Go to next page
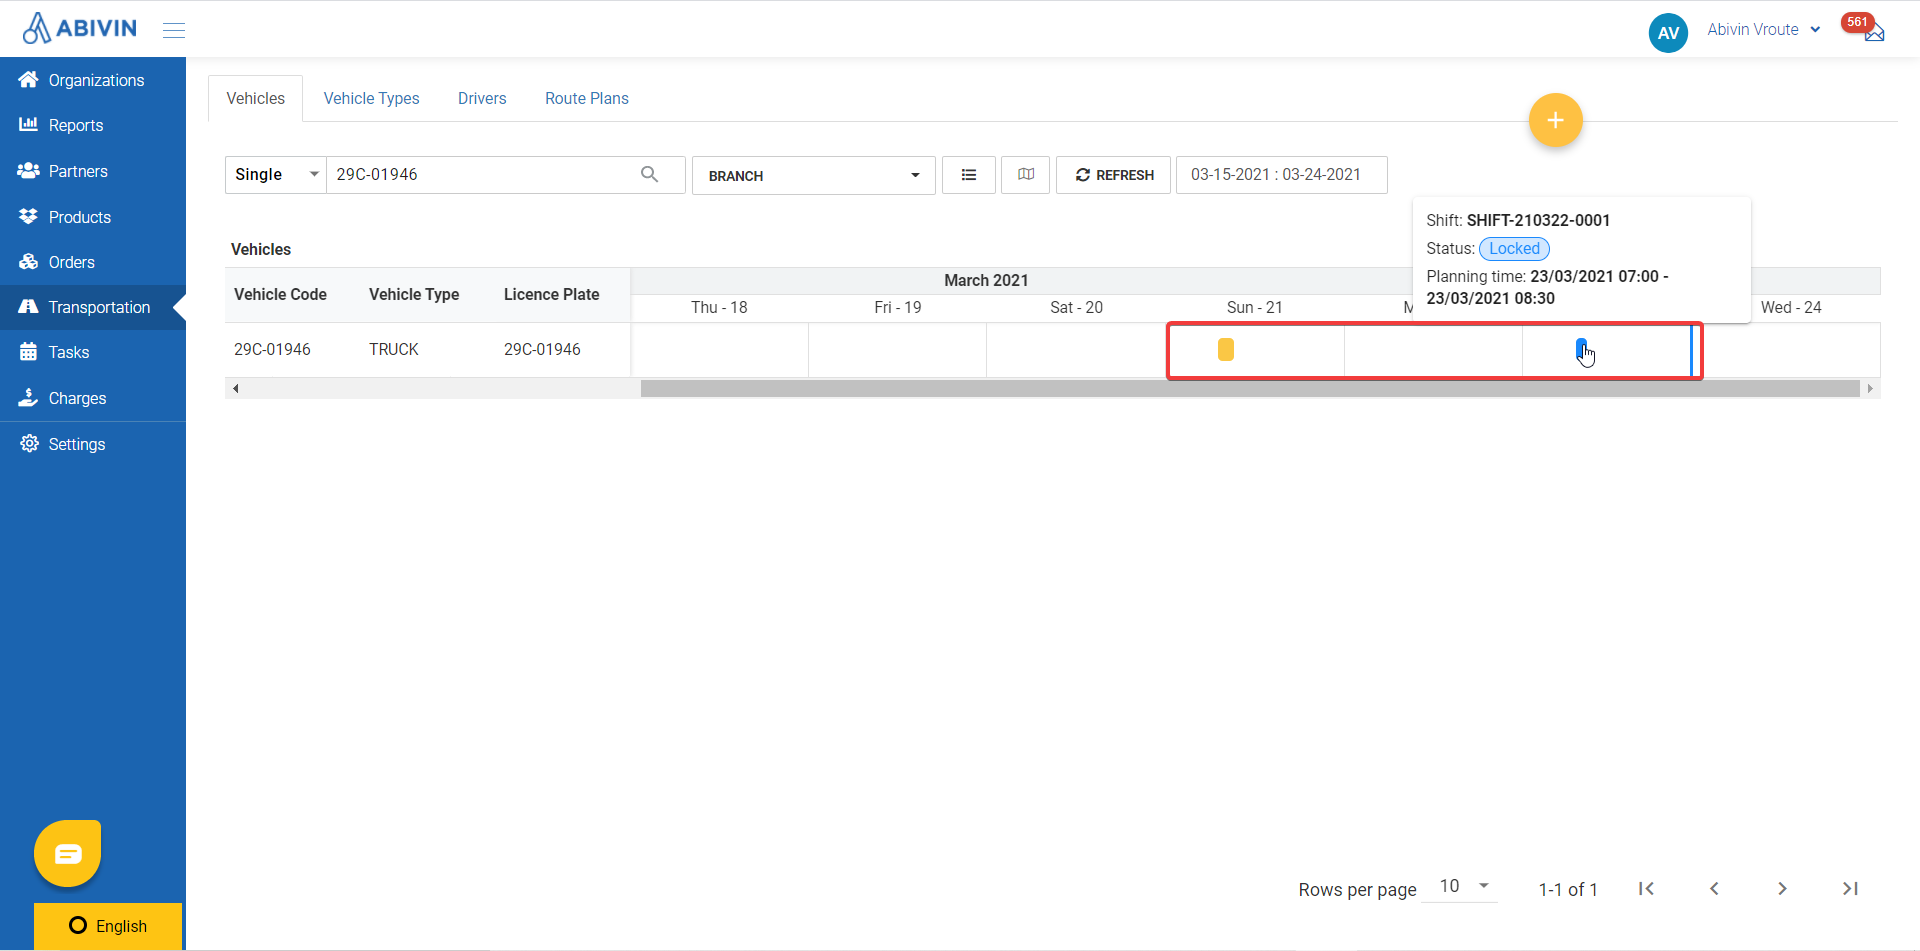This screenshot has width=1920, height=951. point(1782,888)
